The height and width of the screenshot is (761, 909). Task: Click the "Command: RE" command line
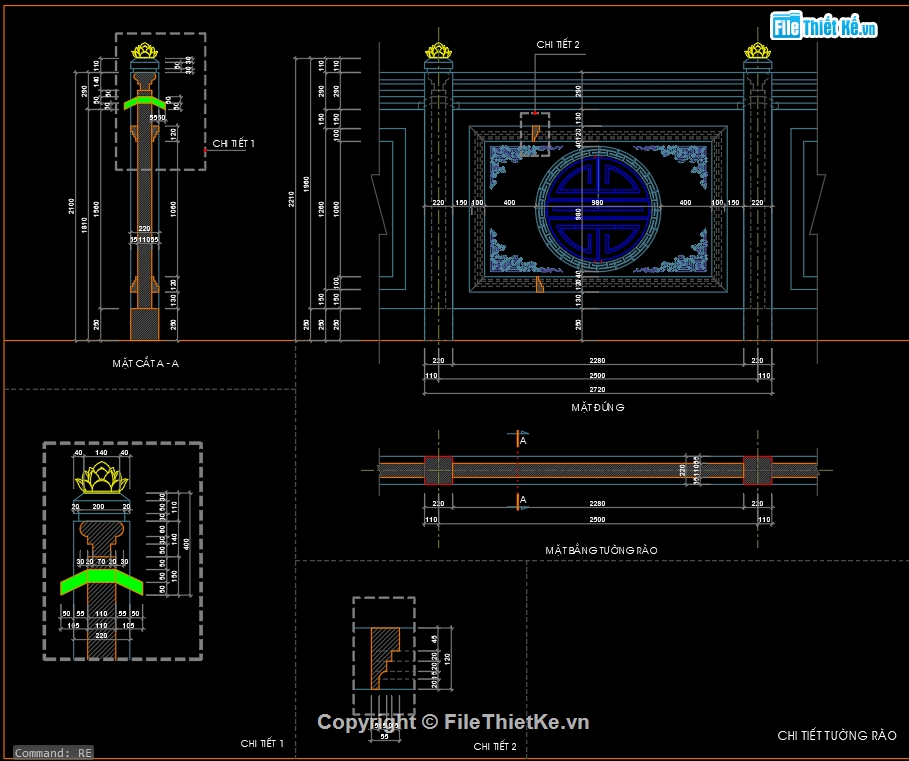(53, 752)
